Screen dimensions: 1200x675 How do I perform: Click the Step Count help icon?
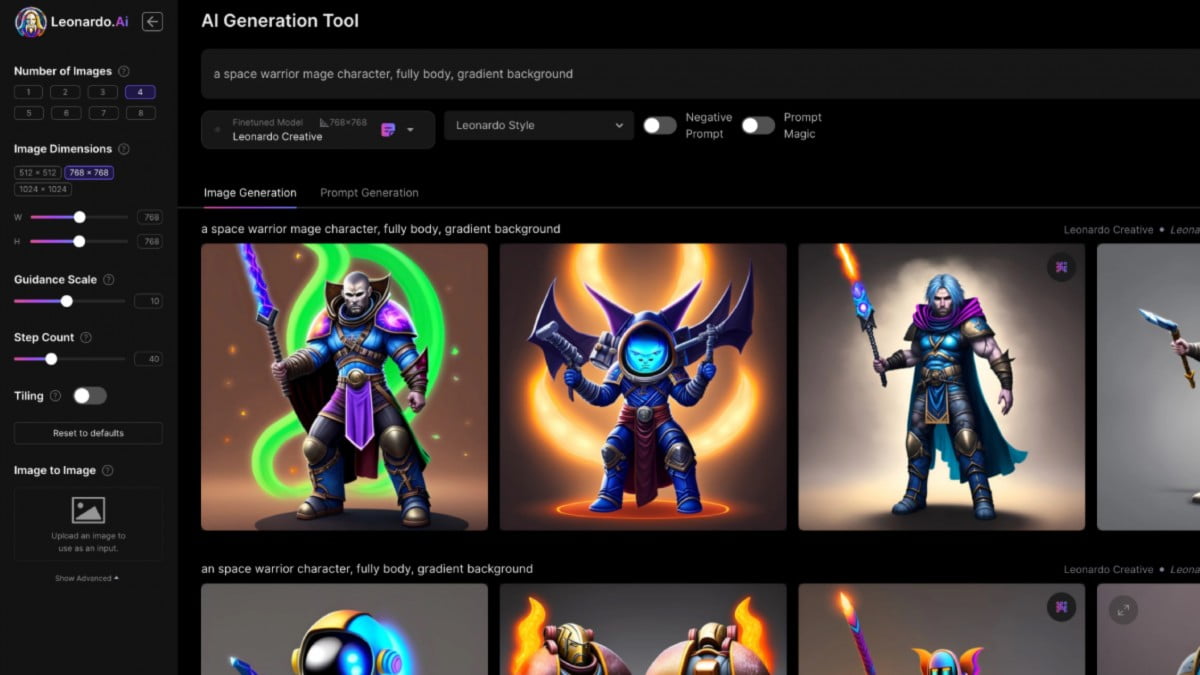[86, 338]
